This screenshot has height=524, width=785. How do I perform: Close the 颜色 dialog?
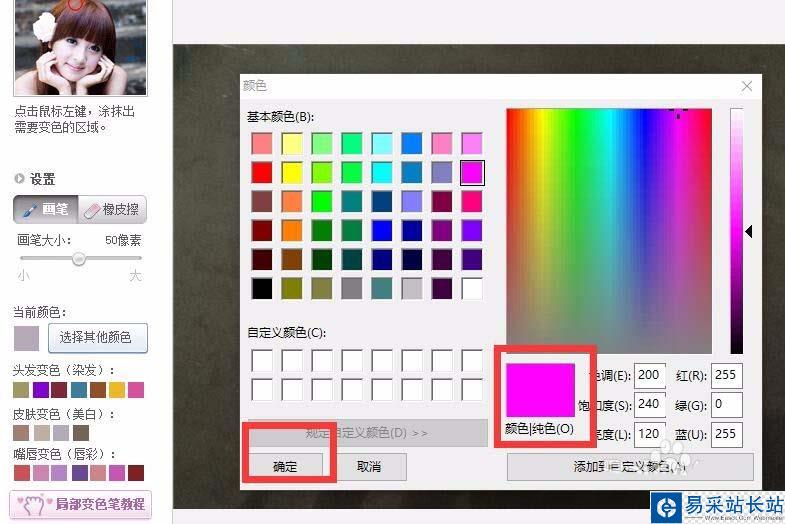pos(747,86)
